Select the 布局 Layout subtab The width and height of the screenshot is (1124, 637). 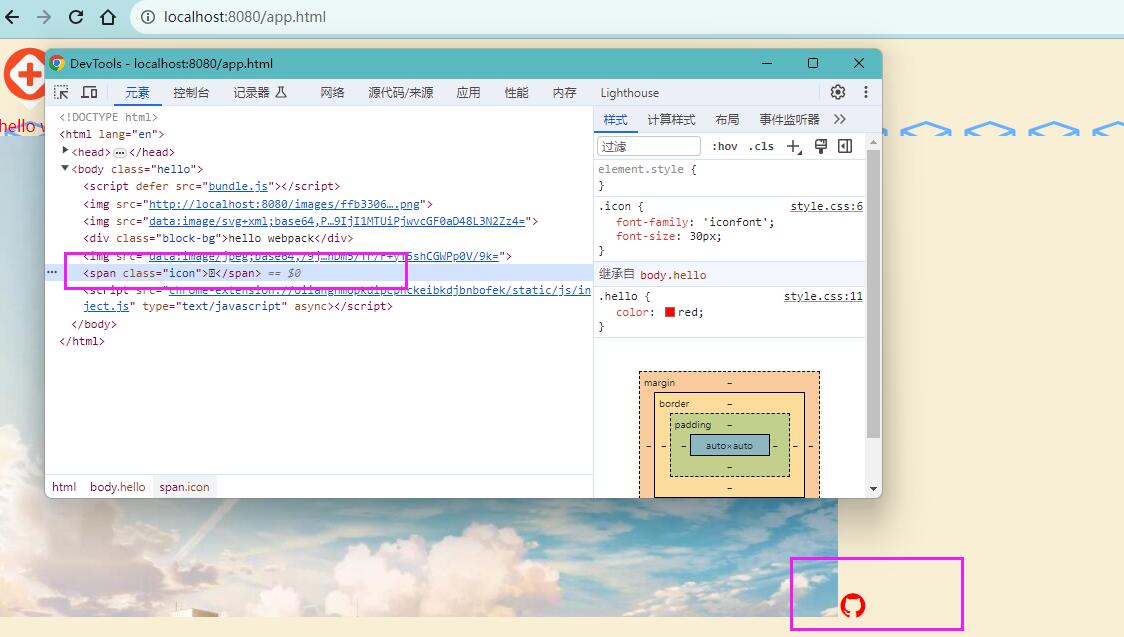tap(727, 120)
